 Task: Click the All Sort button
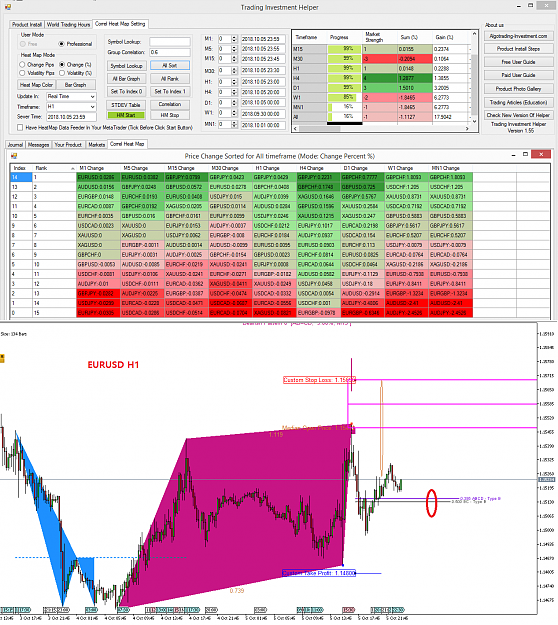[x=170, y=65]
